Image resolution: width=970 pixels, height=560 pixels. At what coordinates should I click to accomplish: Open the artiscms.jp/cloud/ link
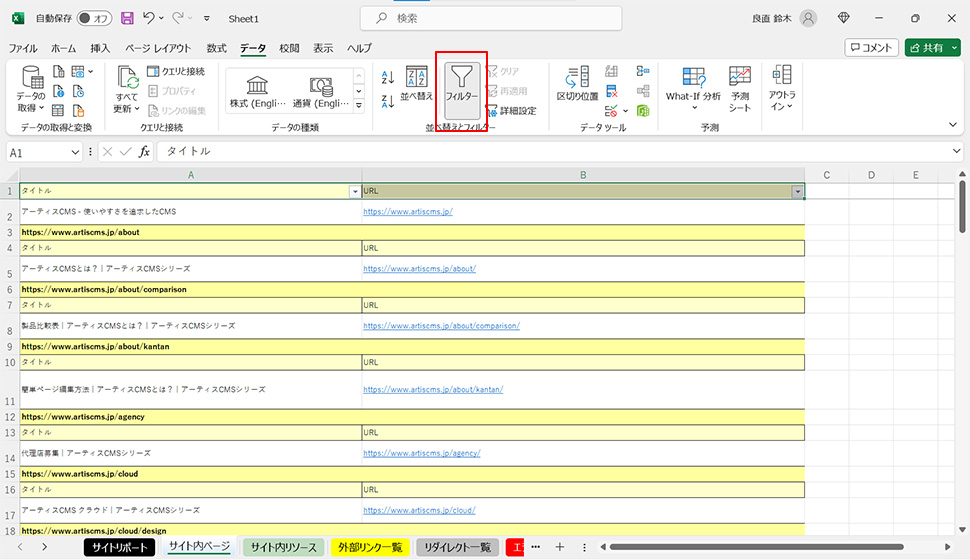point(419,510)
